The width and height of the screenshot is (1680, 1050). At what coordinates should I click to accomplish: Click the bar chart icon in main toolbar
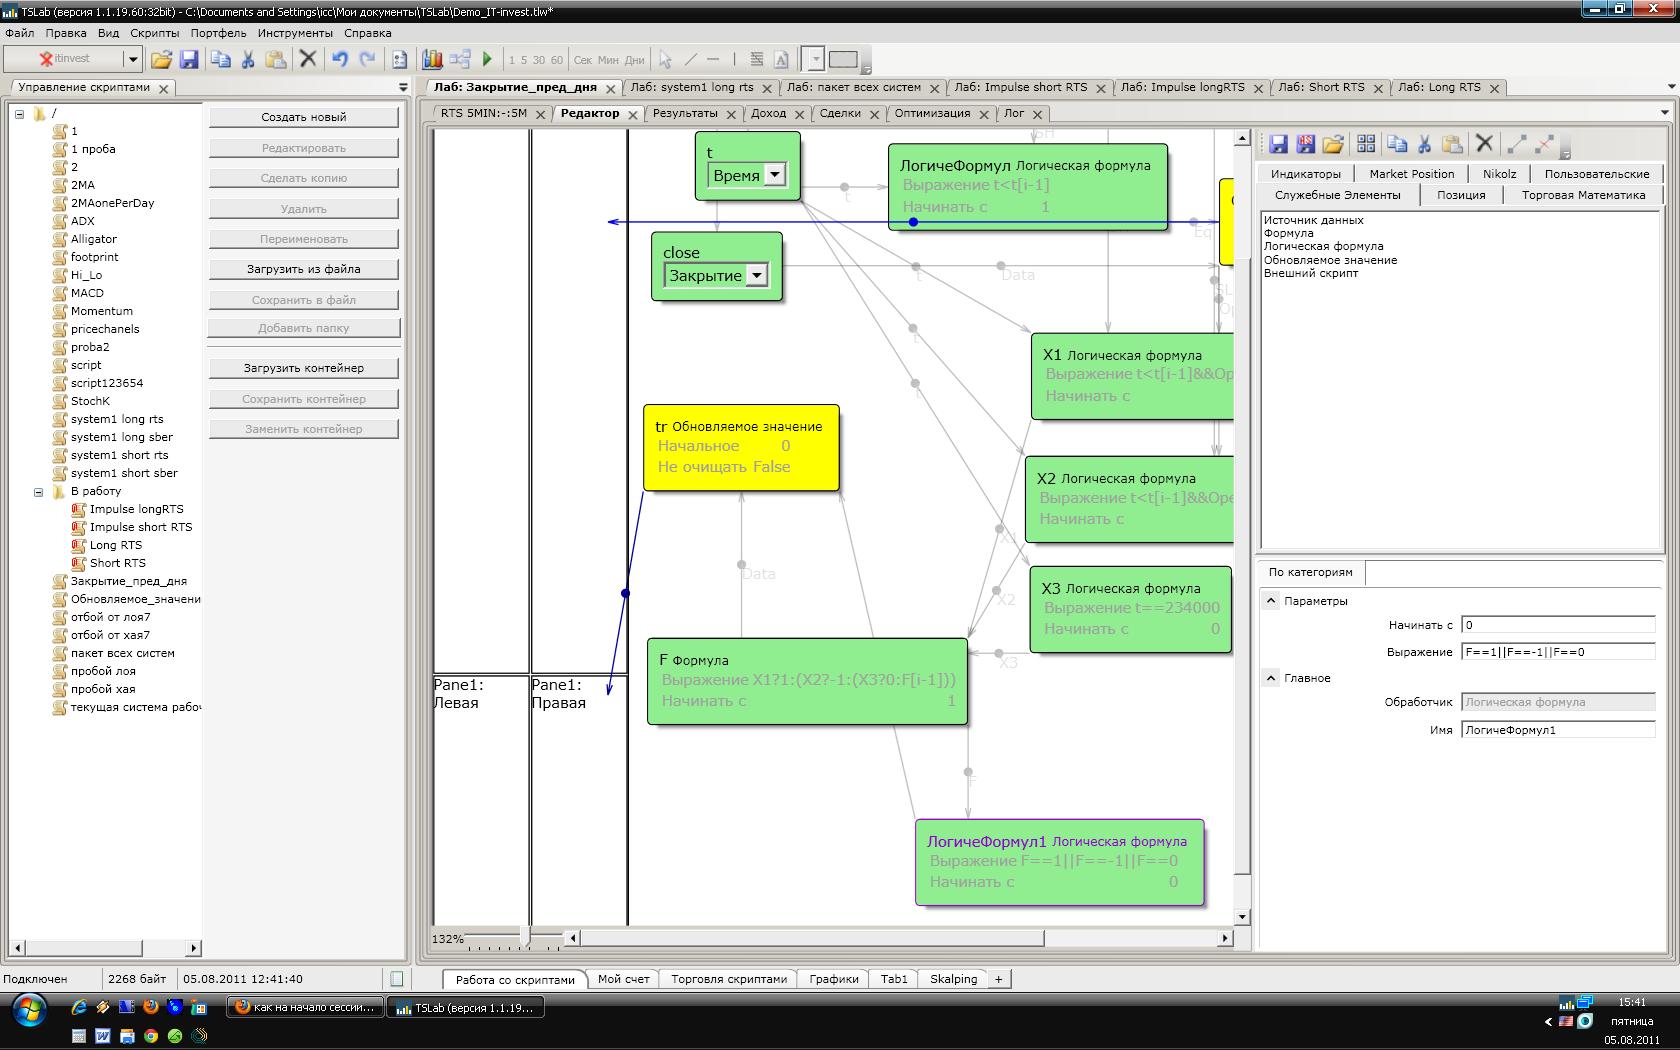[432, 60]
